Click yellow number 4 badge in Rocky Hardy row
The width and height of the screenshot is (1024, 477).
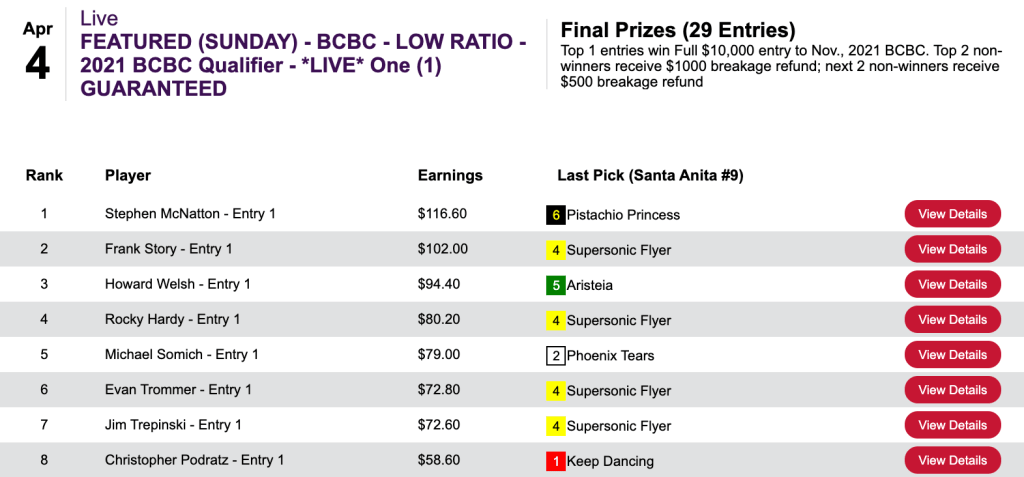click(555, 320)
